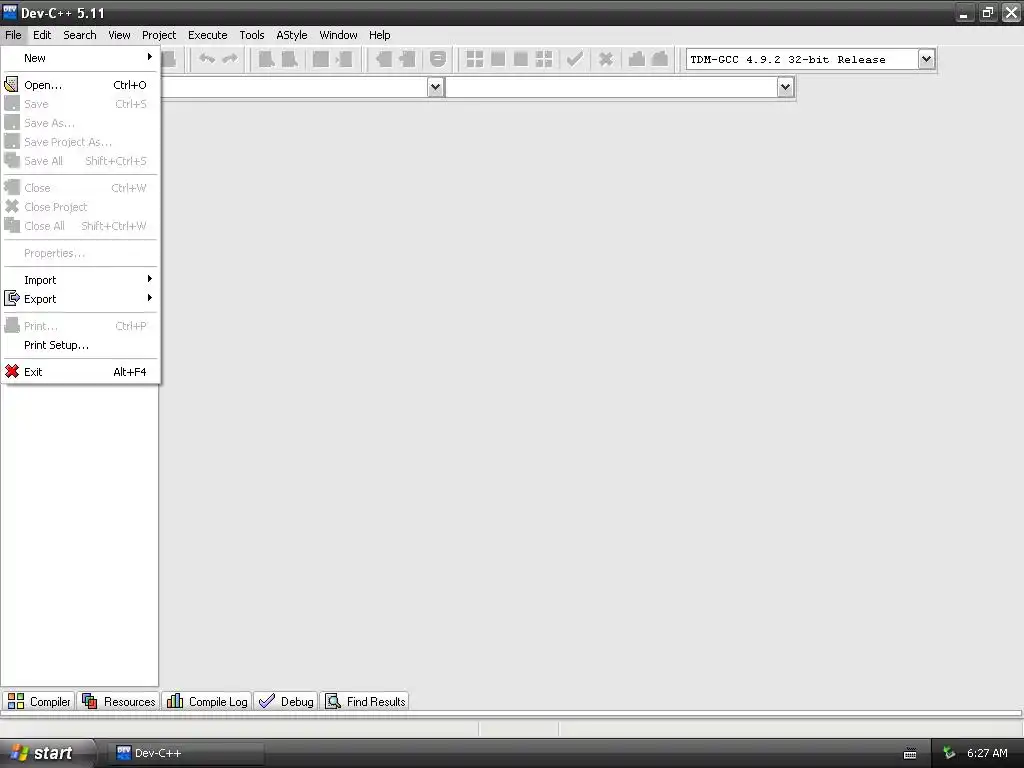
Task: Click the Find toolbar icon
Action: [x=266, y=59]
